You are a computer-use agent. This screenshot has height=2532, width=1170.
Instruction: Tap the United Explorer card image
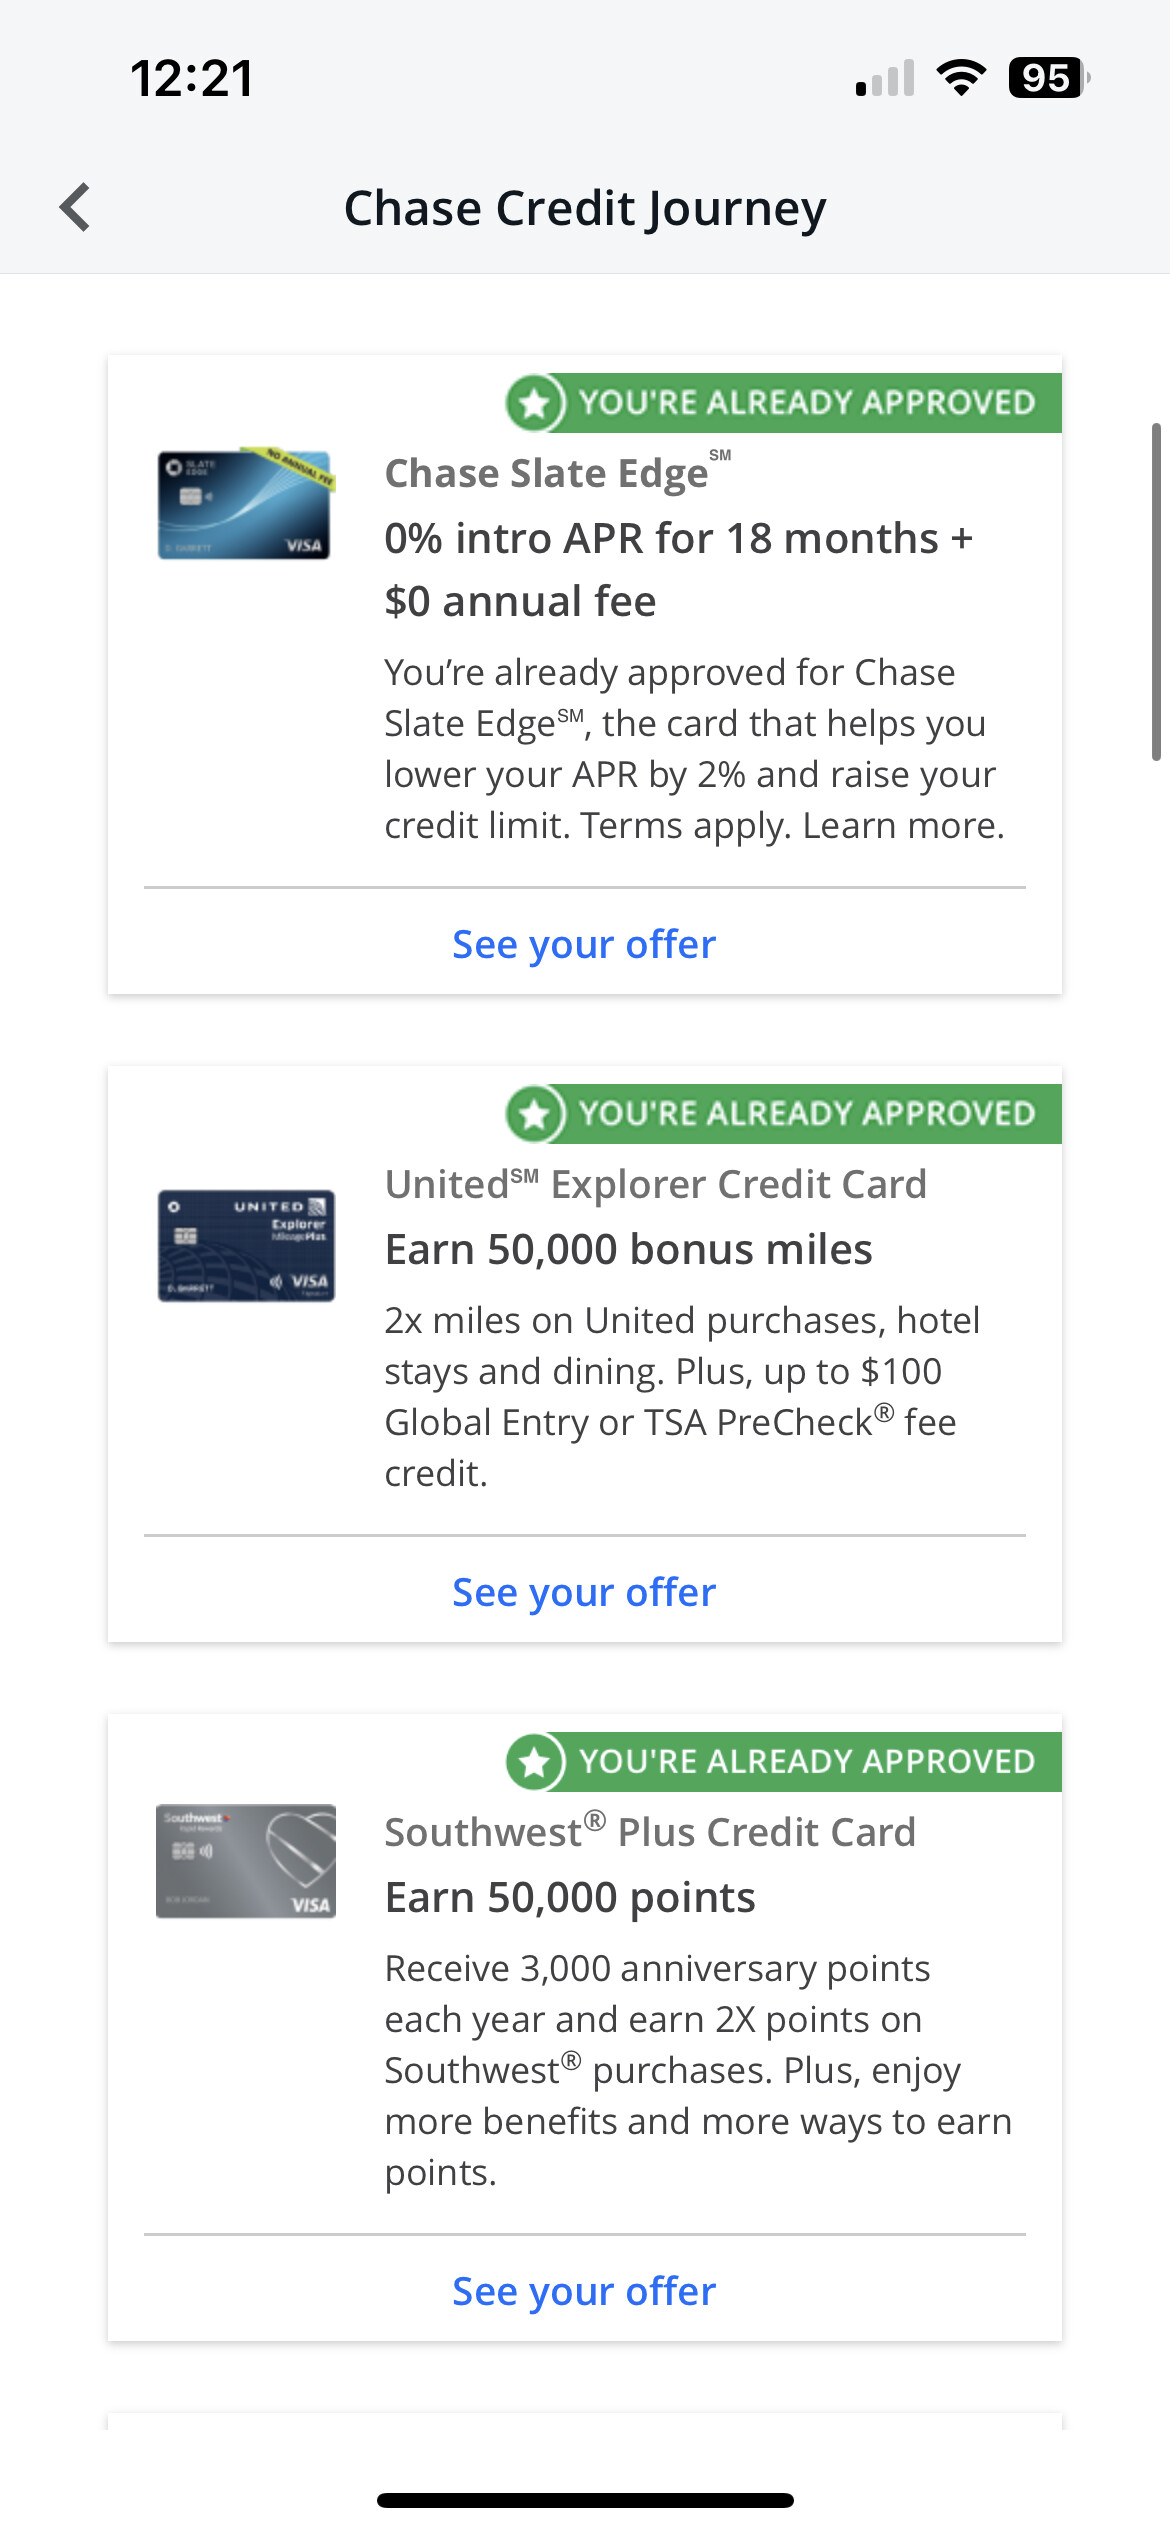coord(246,1245)
